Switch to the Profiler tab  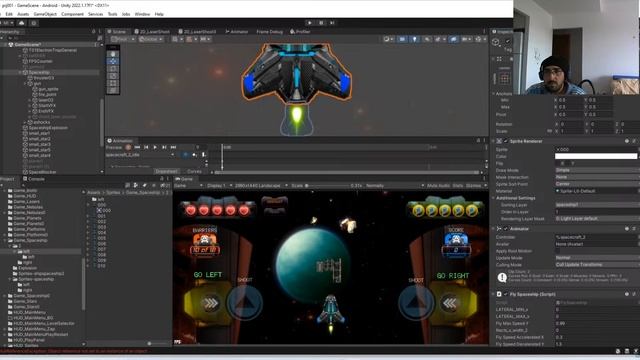click(x=300, y=31)
